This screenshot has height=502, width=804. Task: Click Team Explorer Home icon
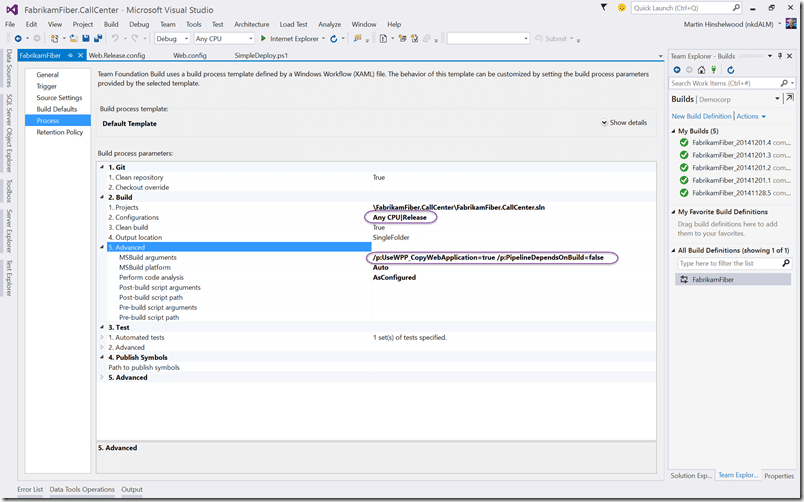701,70
